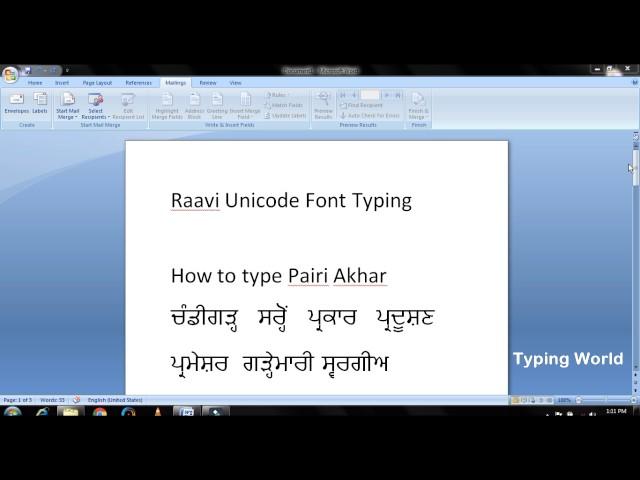This screenshot has height=480, width=640.
Task: Click the 'Raavi Unicode Font Typing' heading
Action: (x=291, y=200)
